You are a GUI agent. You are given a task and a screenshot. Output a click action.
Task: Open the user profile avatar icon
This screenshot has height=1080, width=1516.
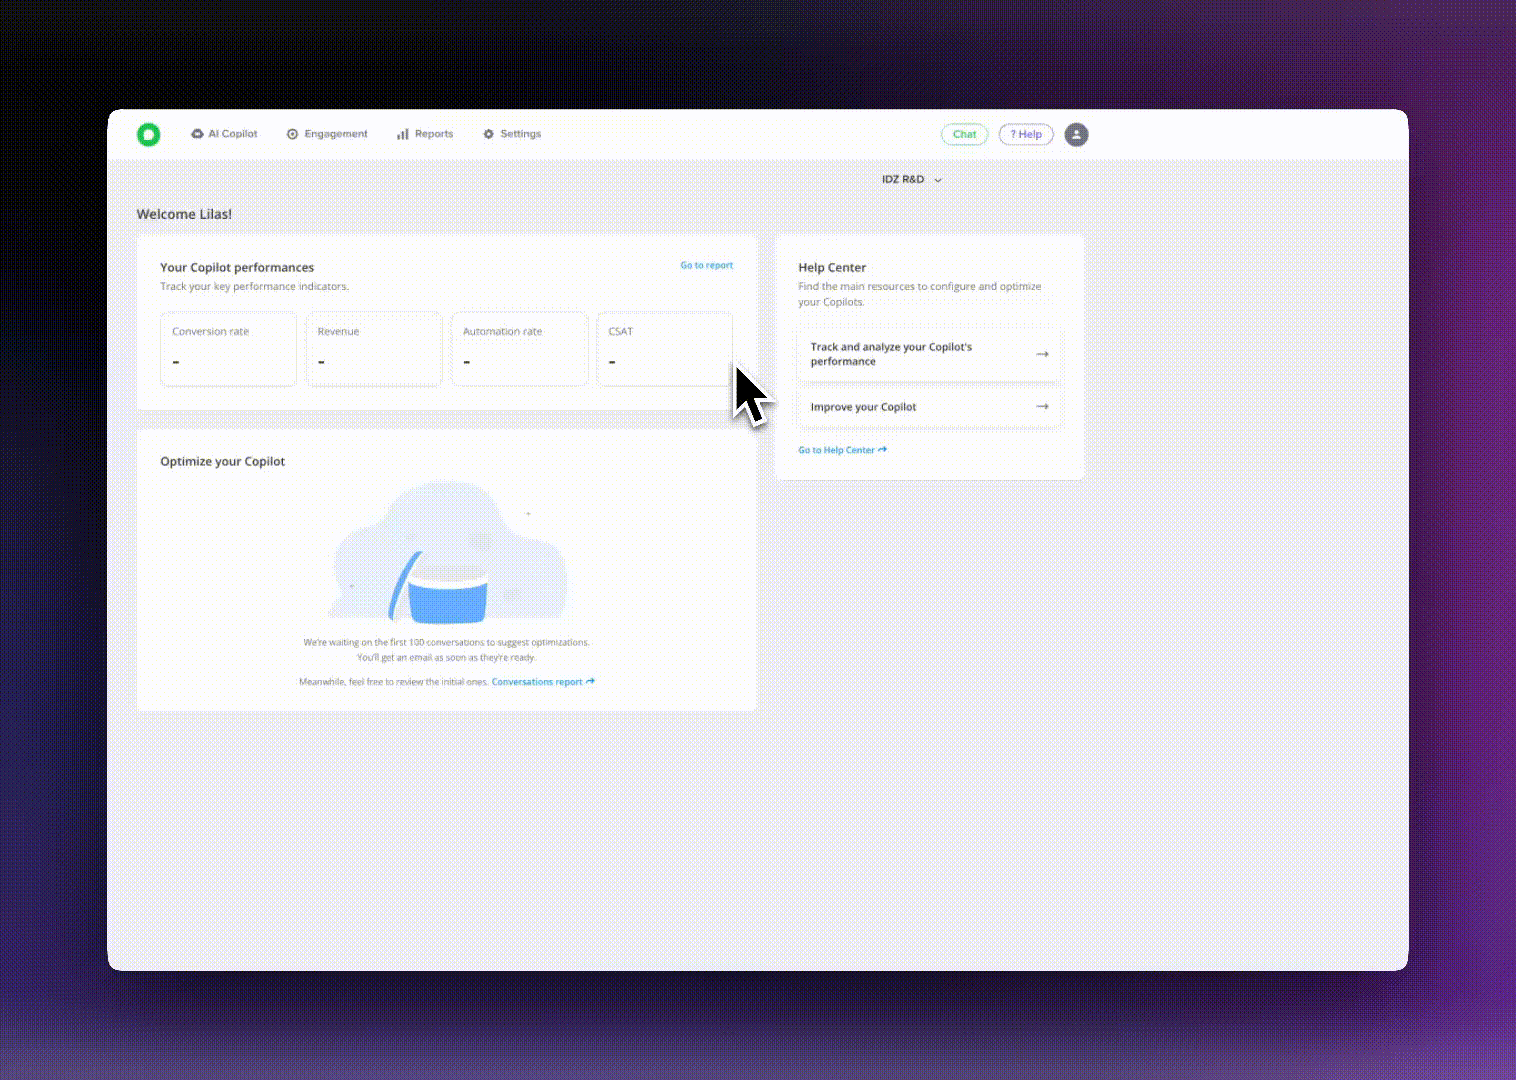[1076, 134]
